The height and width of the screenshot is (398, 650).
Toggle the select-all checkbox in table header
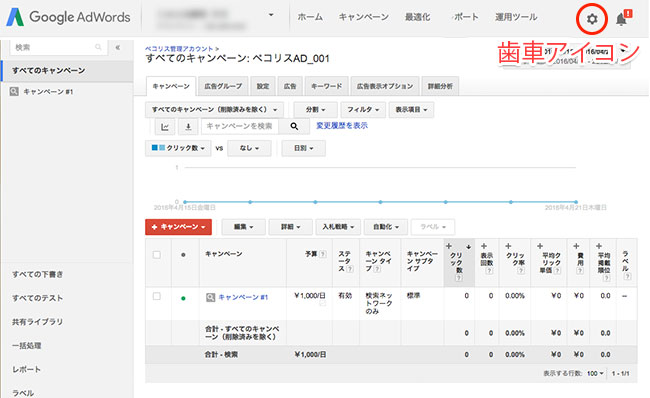[157, 255]
